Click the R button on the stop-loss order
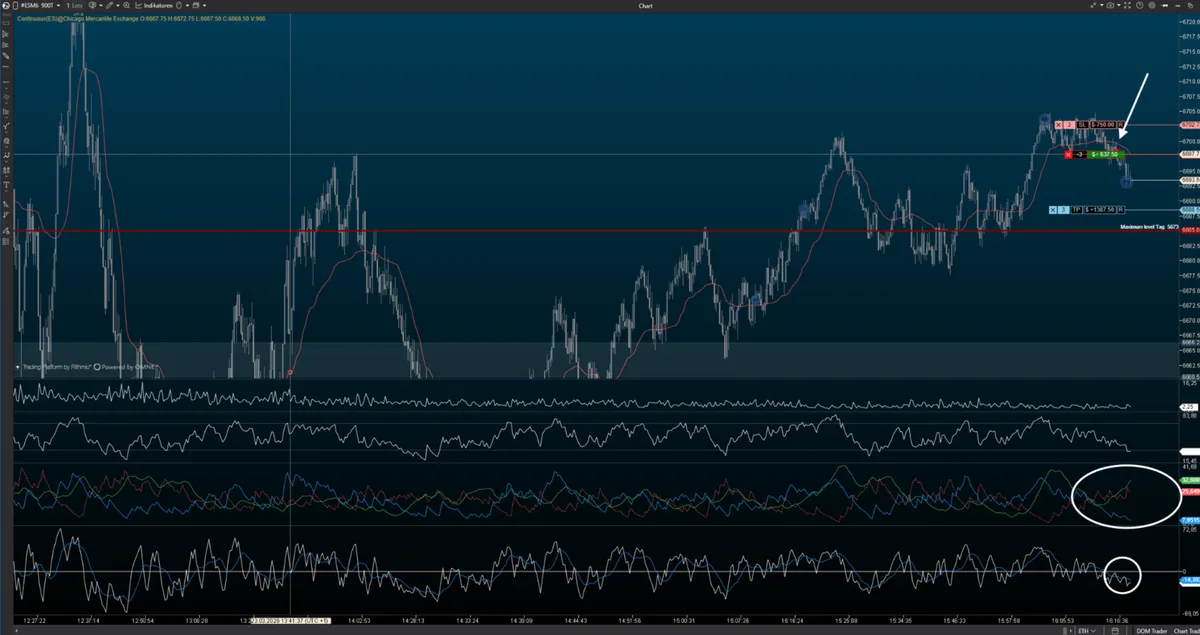The height and width of the screenshot is (635, 1200). [1121, 125]
